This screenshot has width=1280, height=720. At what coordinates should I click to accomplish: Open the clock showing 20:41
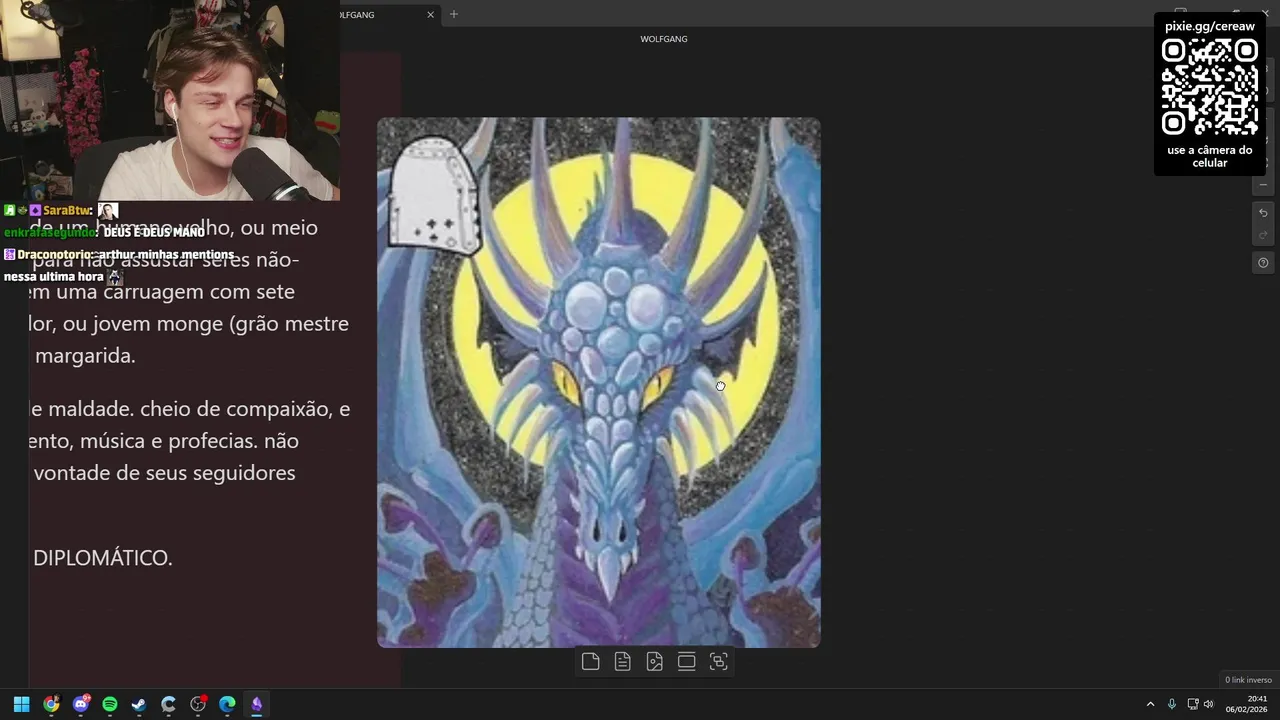[1247, 704]
